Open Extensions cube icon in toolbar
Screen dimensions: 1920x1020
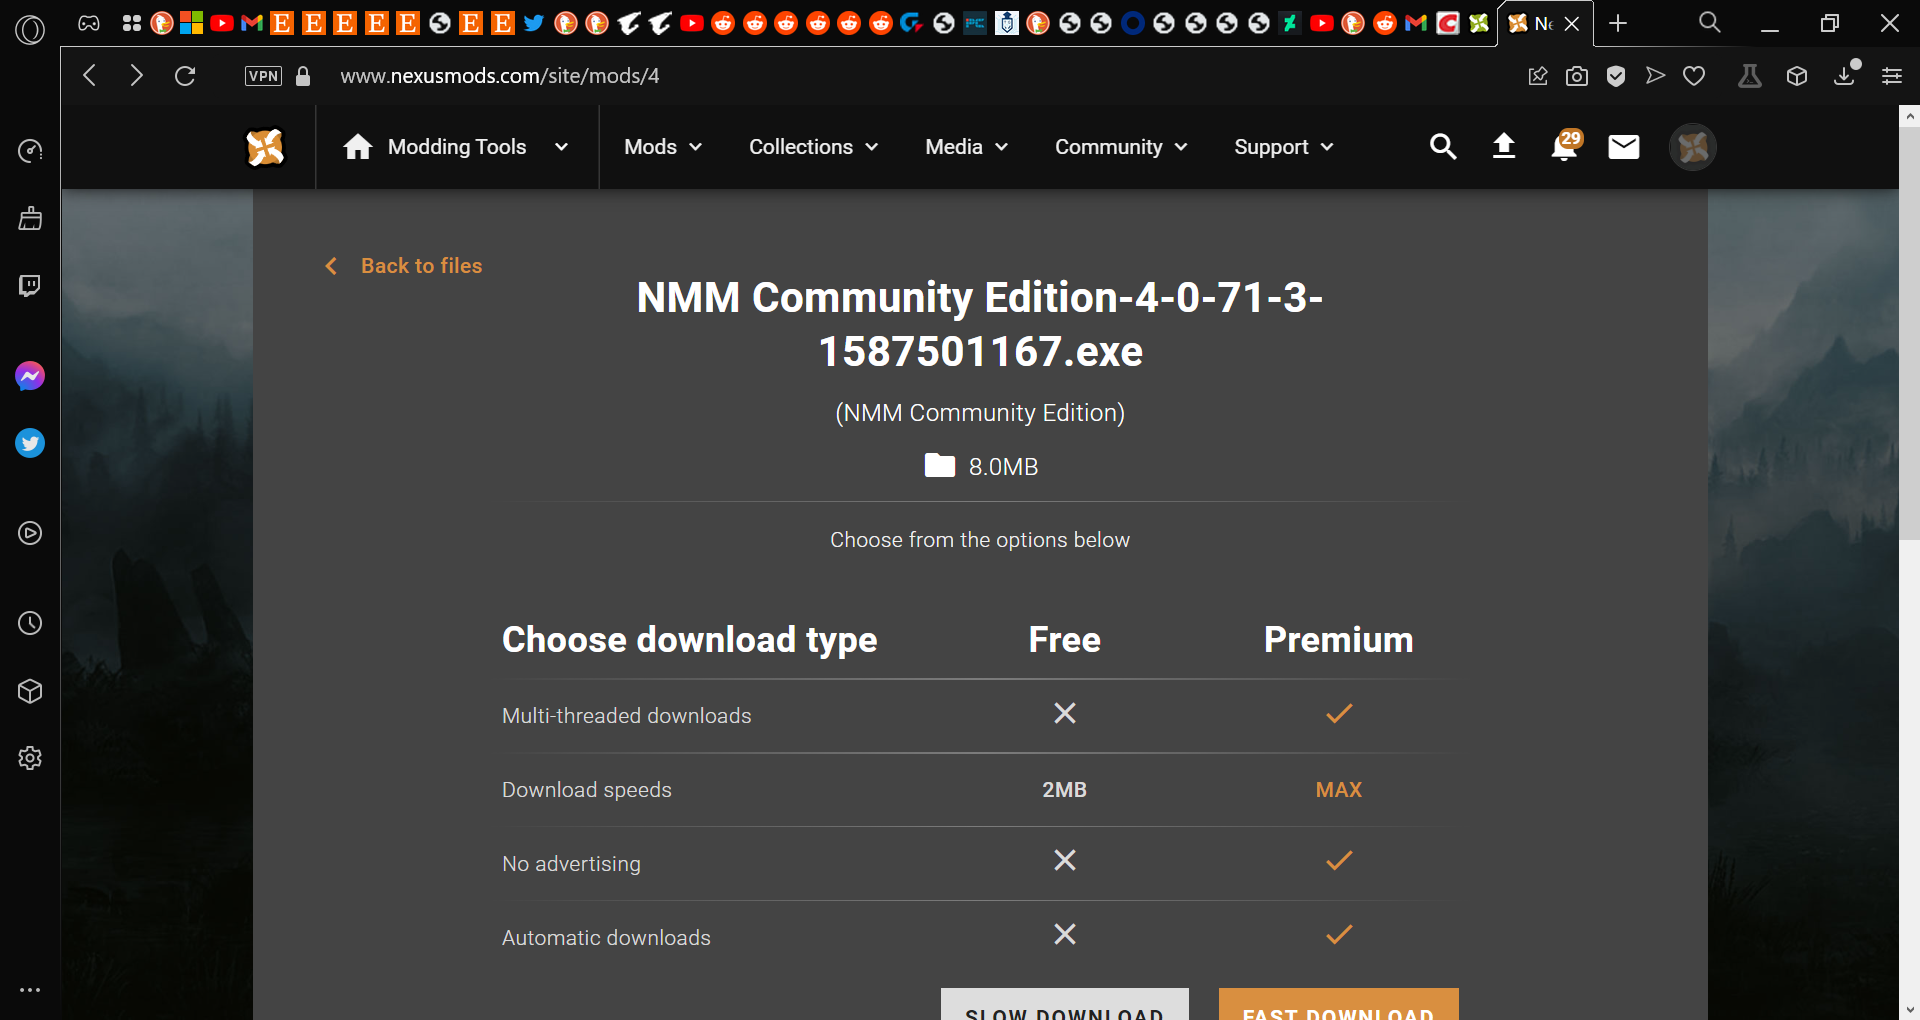[1797, 76]
